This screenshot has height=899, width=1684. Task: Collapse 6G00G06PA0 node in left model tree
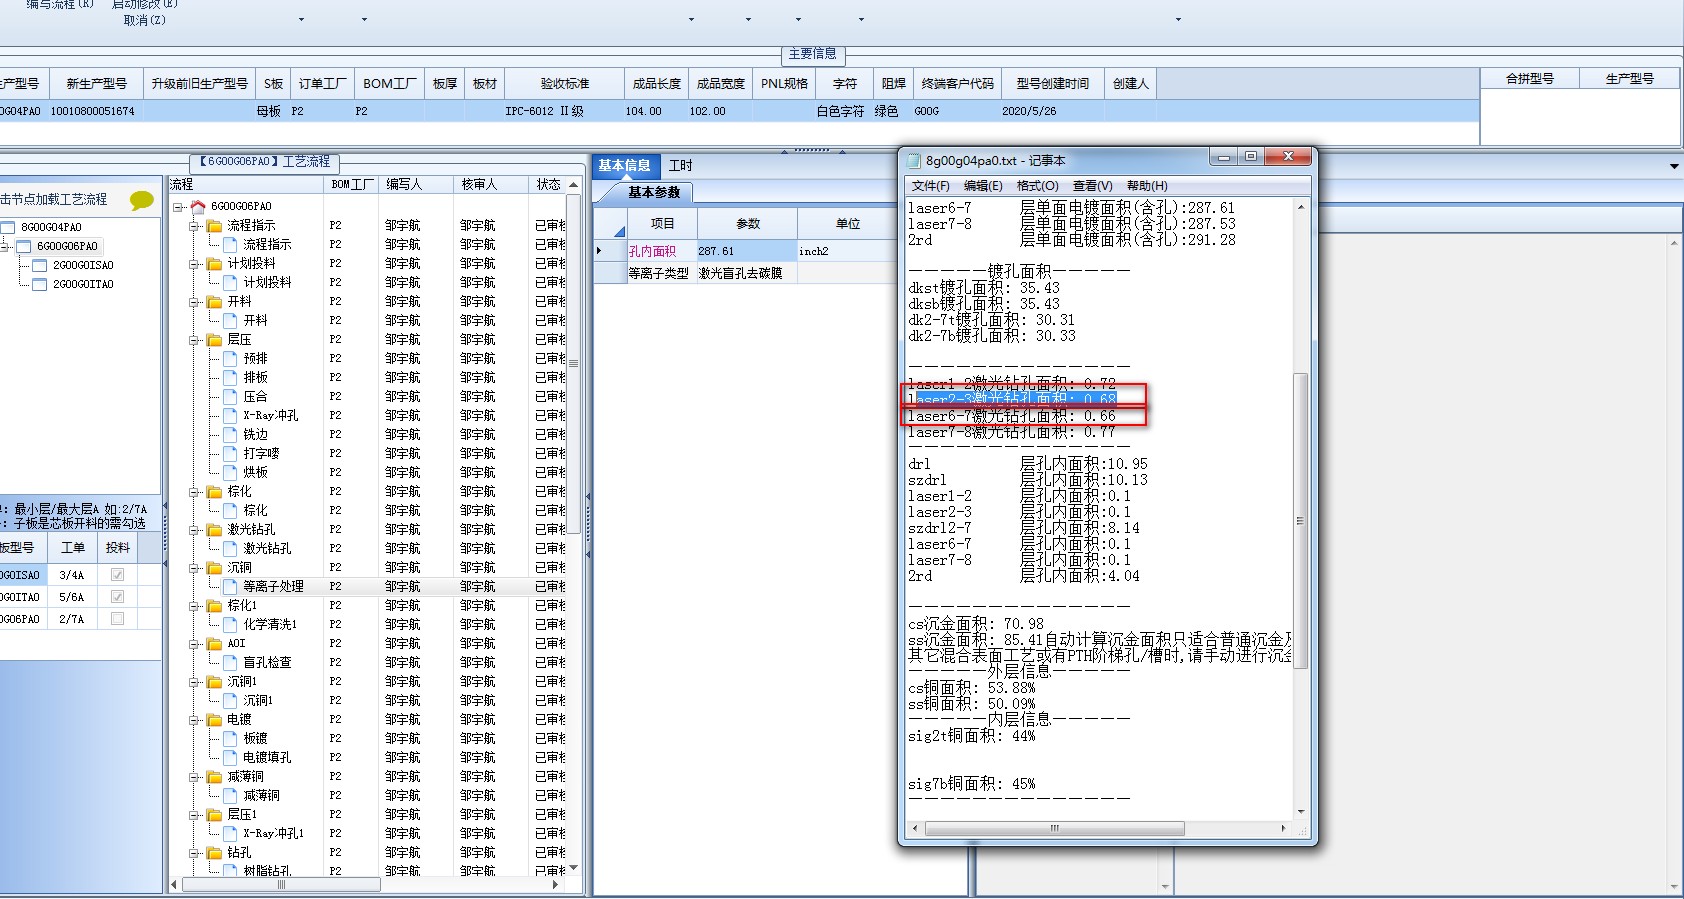(x=6, y=246)
